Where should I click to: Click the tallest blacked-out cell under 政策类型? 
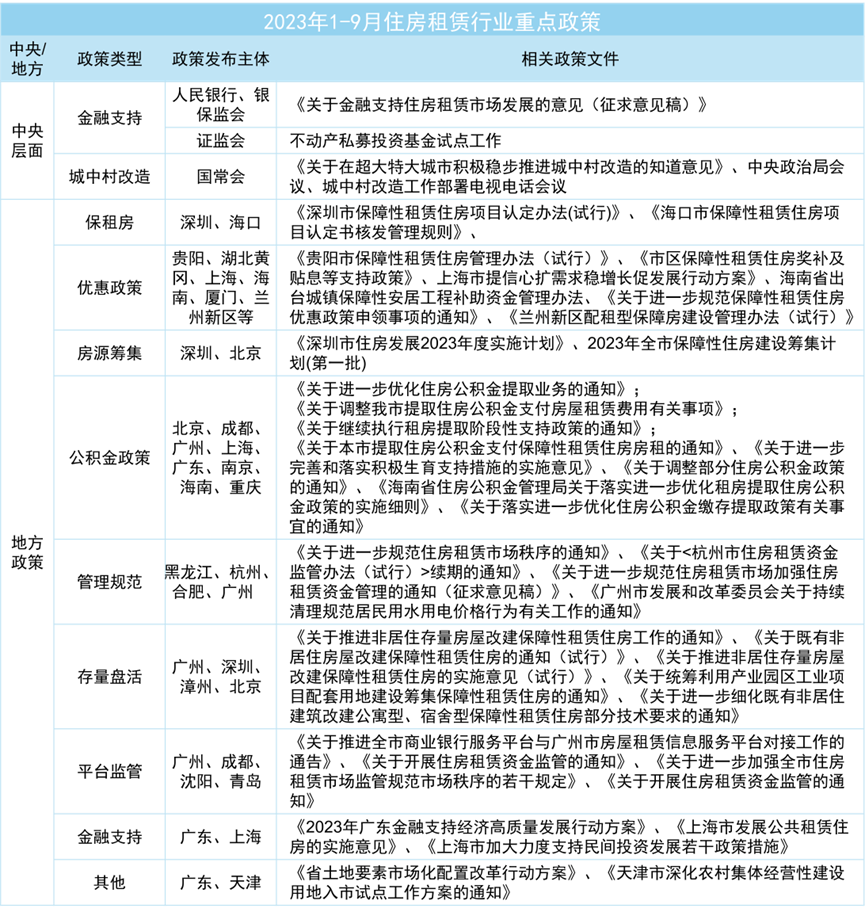pyautogui.click(x=109, y=457)
